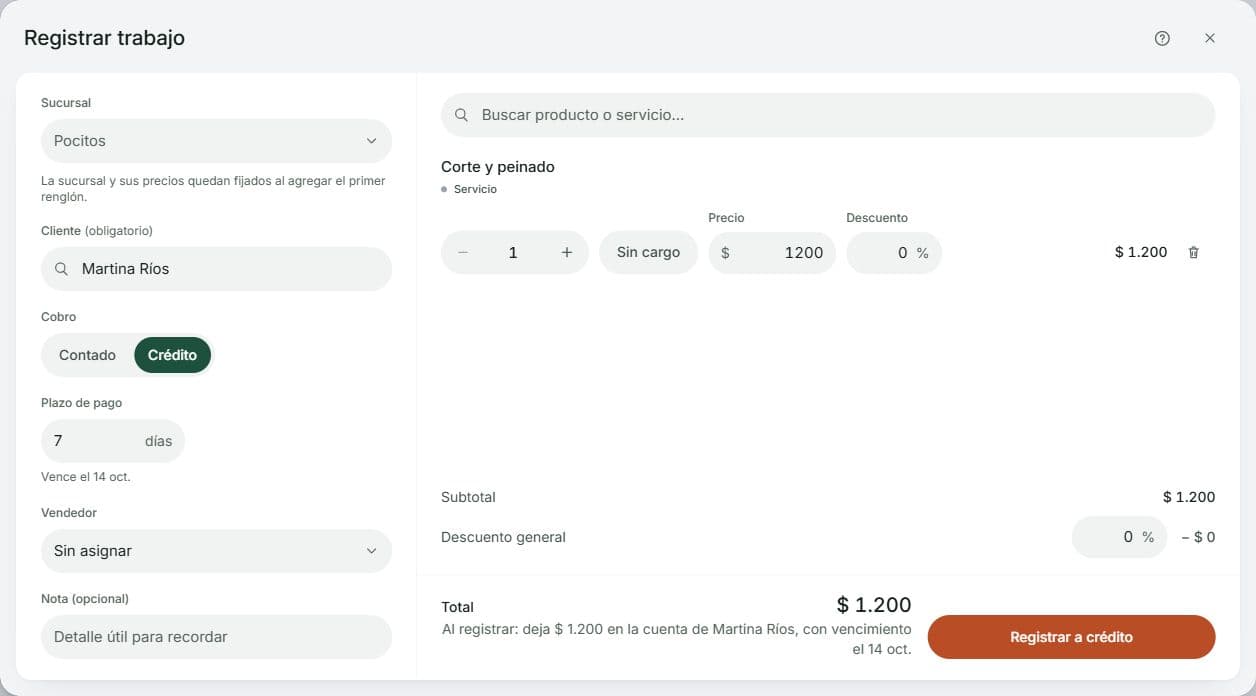Select Crédito payment option
Viewport: 1256px width, 696px height.
172,355
